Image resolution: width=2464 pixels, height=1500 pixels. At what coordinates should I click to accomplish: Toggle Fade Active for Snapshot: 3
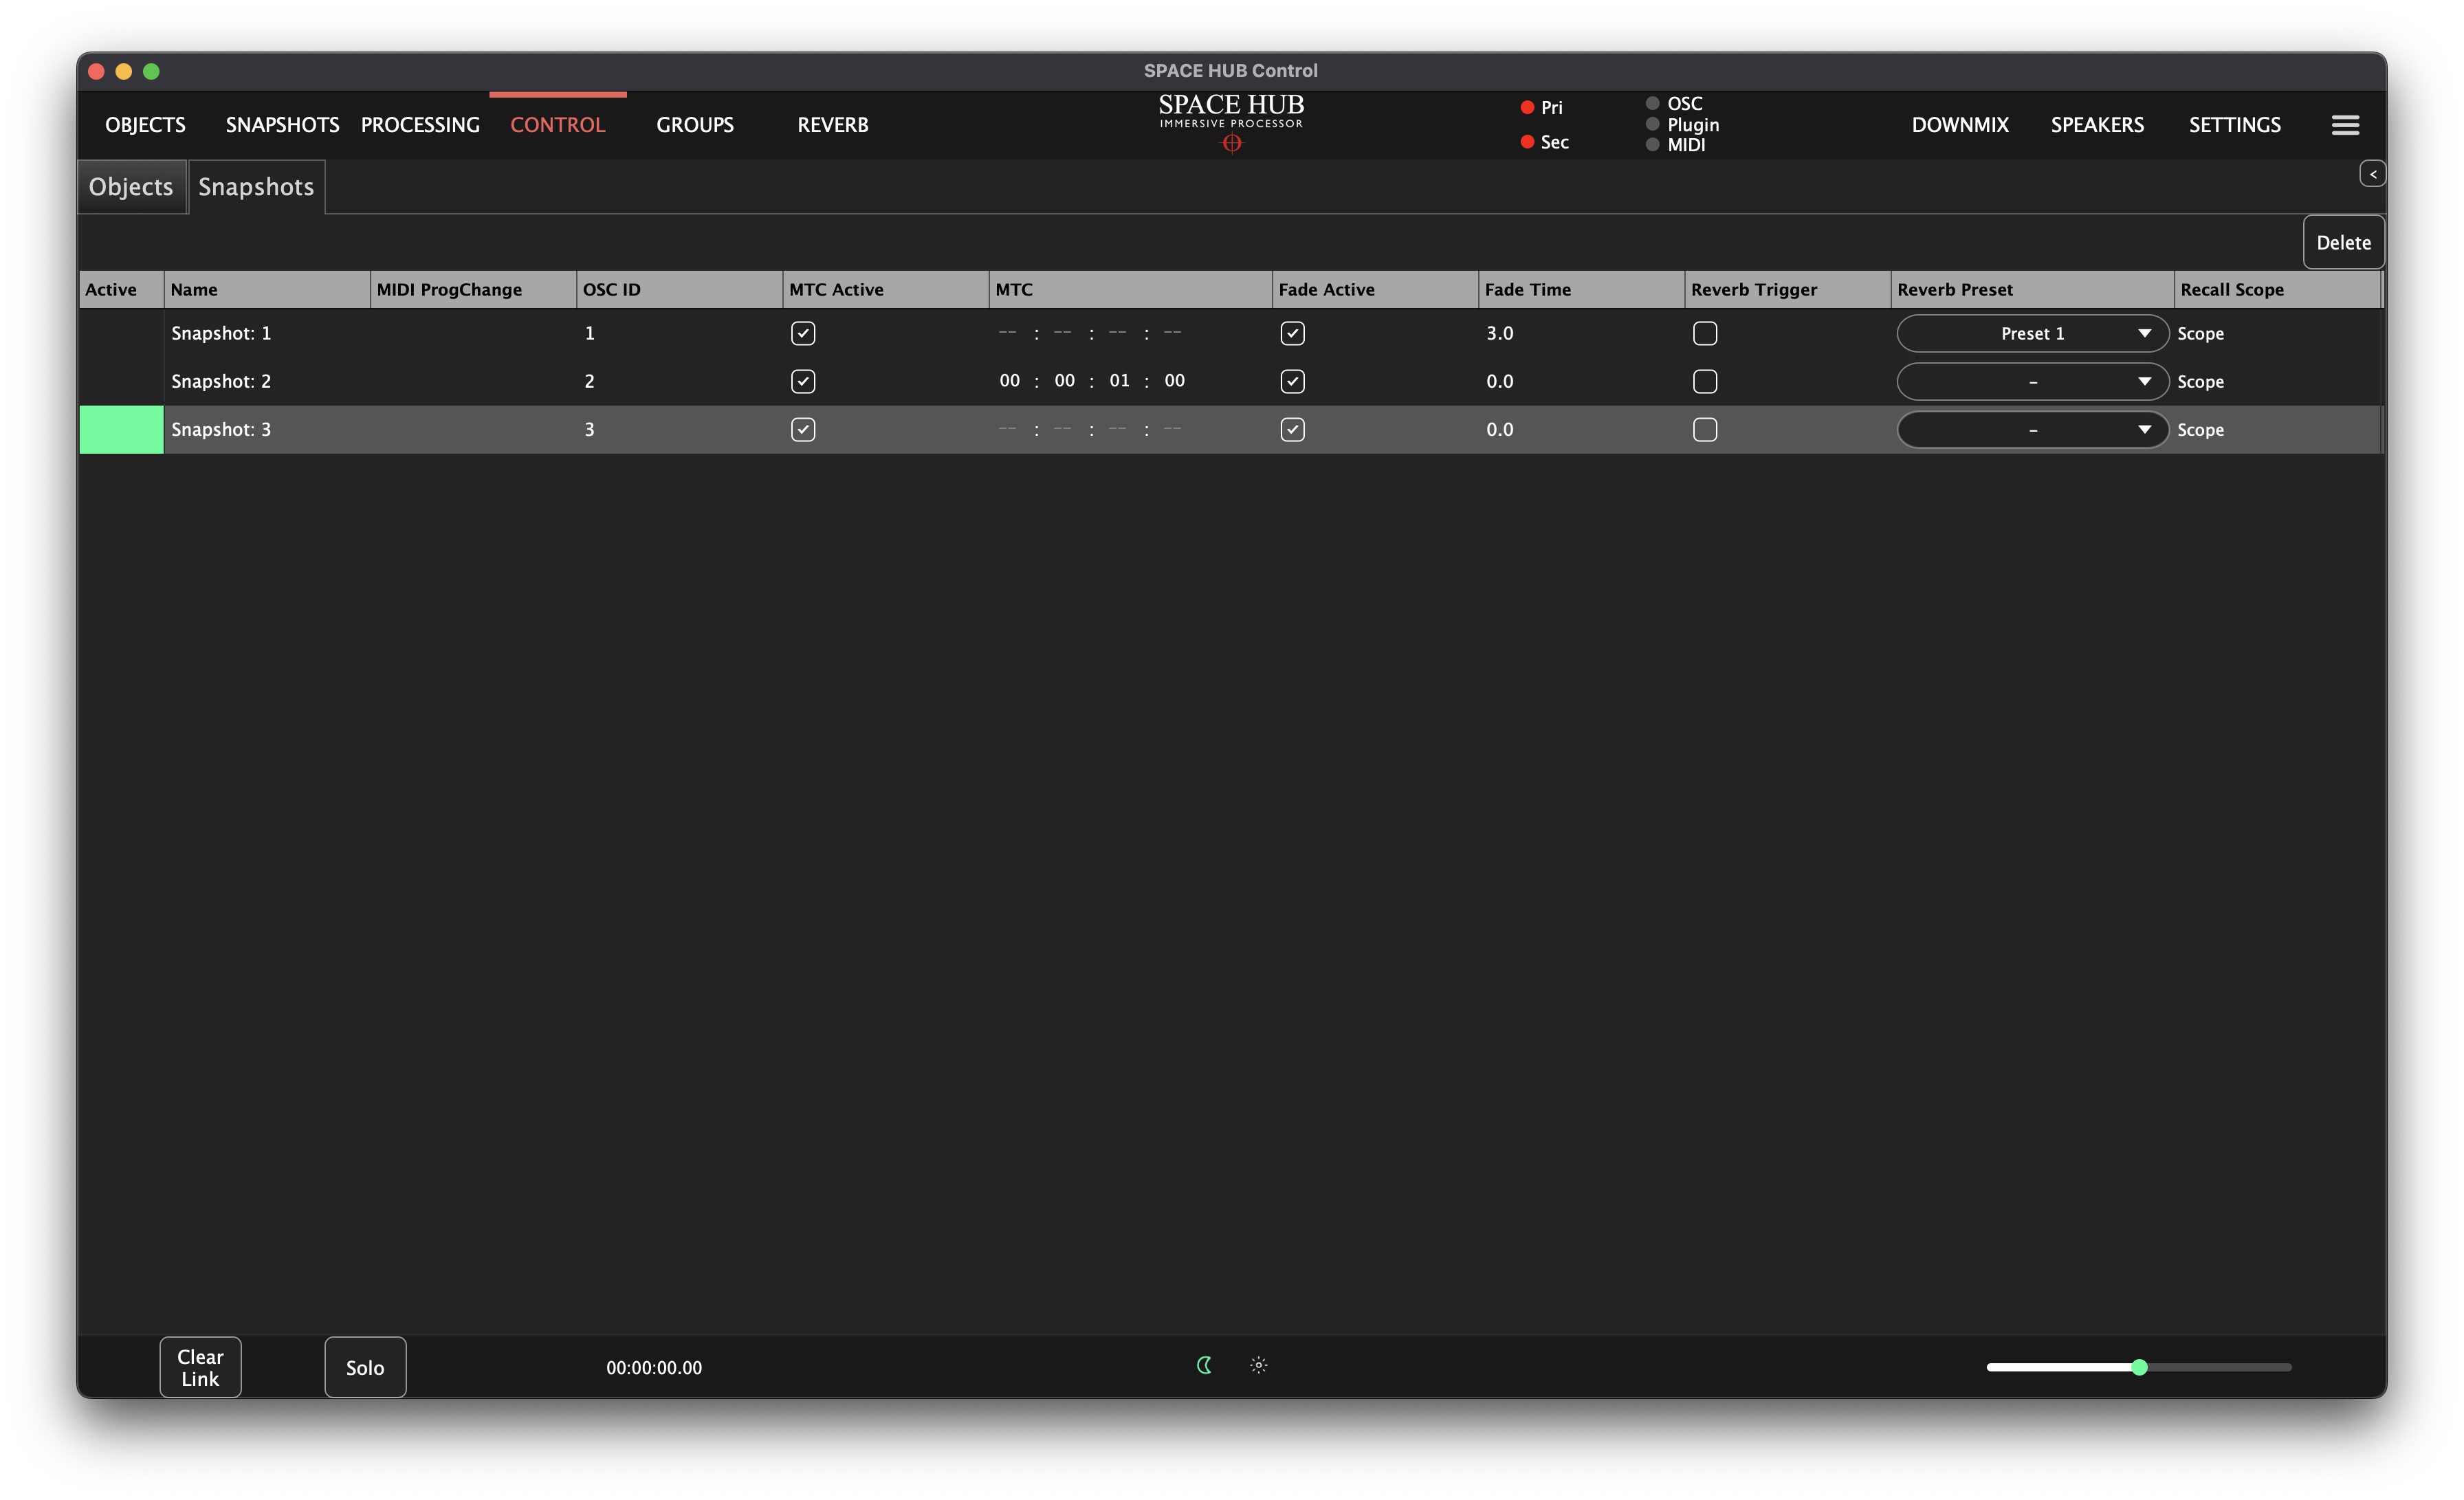tap(1292, 429)
